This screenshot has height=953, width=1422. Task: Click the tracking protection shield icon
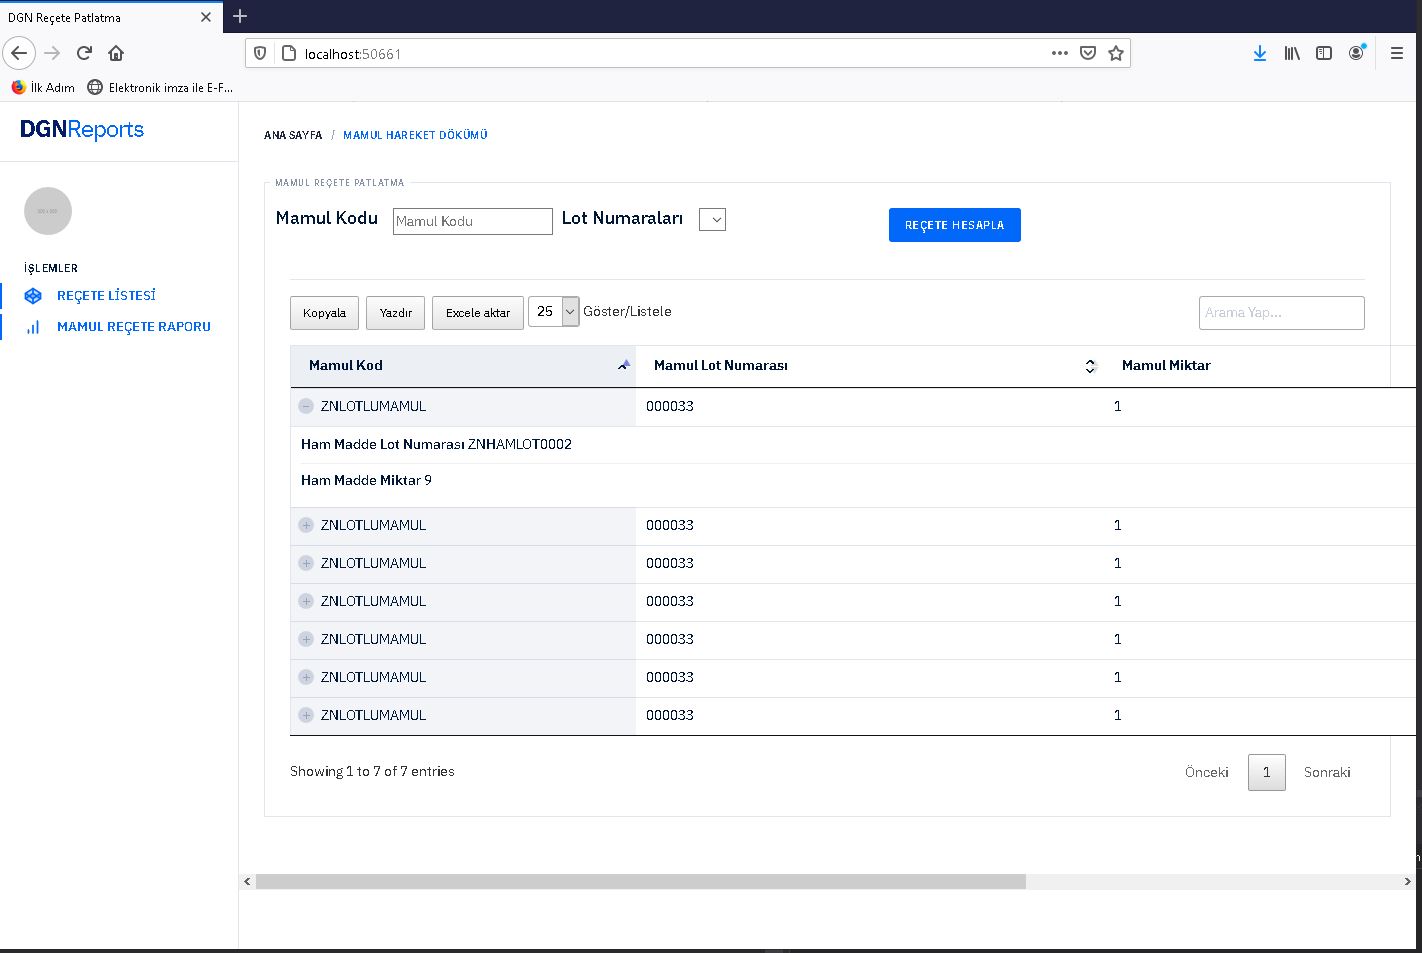tap(260, 53)
